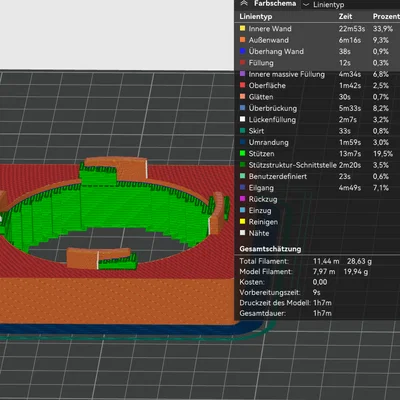Toggle Überhang Wand blue swatch
This screenshot has width=400, height=400.
coord(242,51)
